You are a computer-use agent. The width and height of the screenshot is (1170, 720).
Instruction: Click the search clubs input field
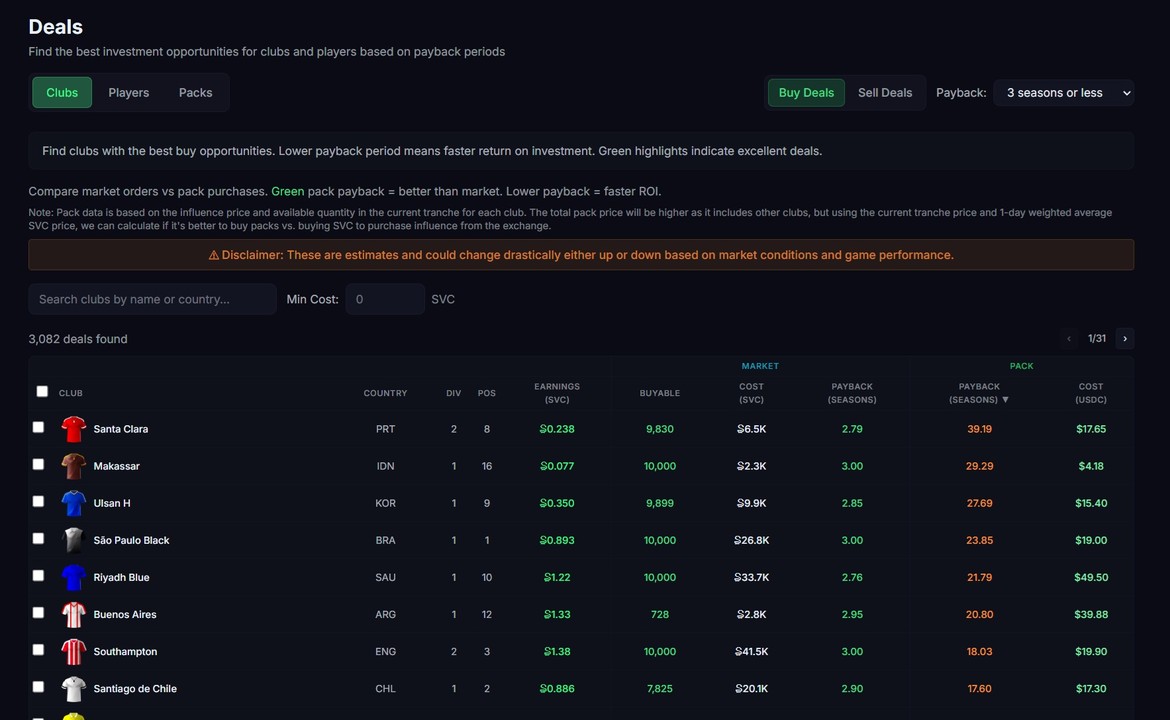(x=152, y=299)
